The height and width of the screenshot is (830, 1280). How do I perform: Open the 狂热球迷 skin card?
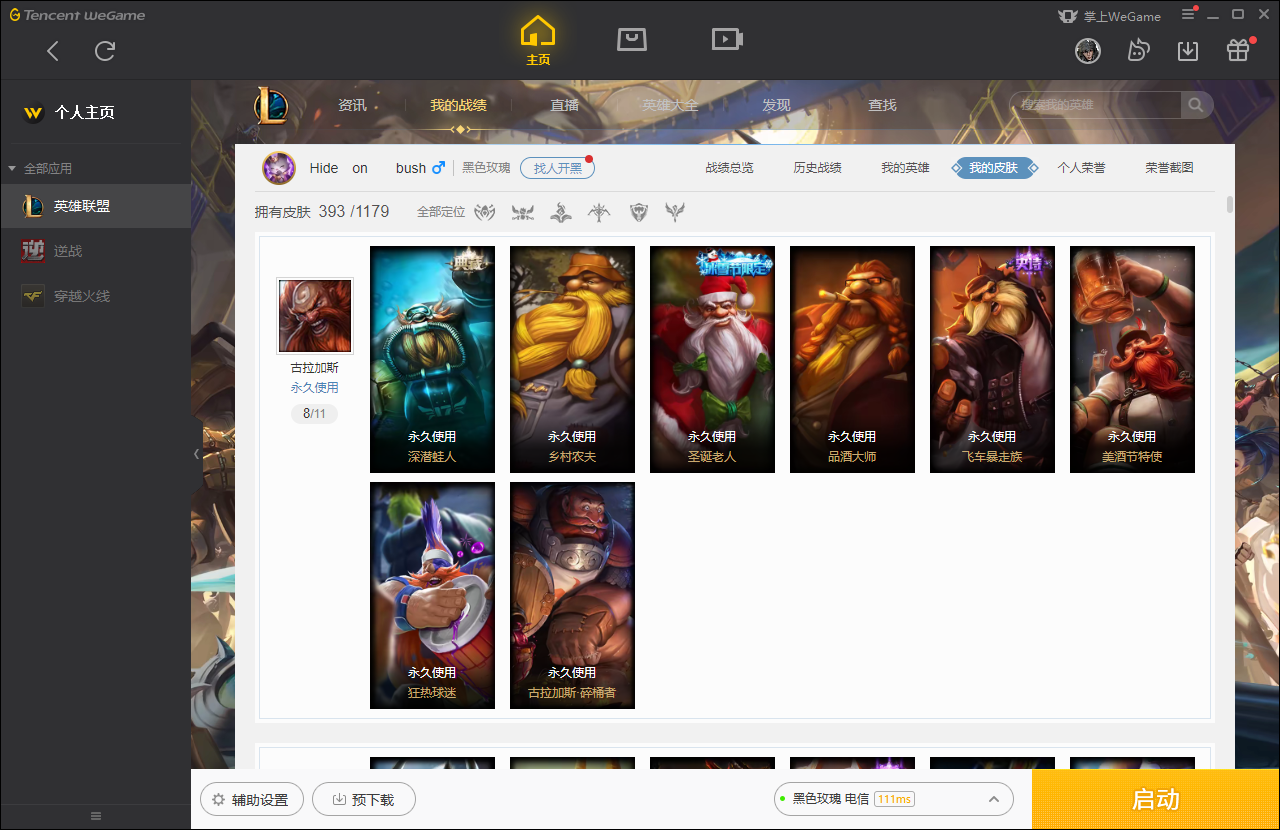pyautogui.click(x=432, y=595)
